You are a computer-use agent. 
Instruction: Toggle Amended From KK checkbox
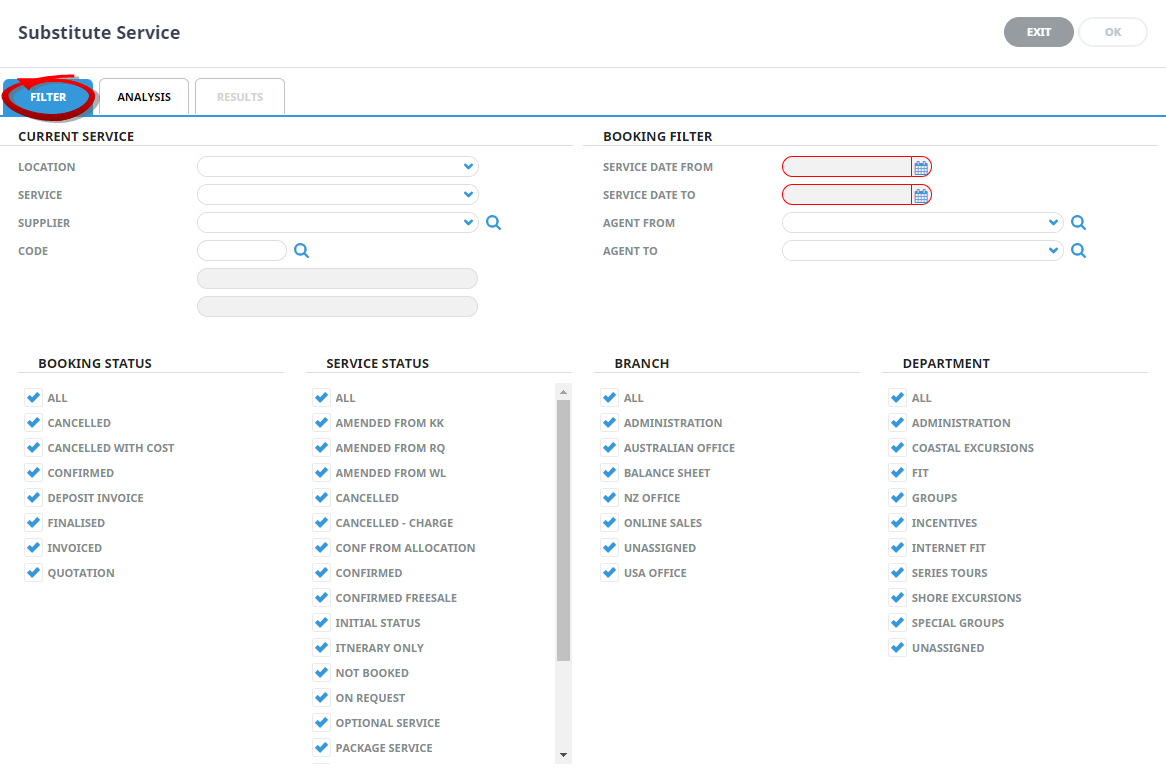[321, 422]
